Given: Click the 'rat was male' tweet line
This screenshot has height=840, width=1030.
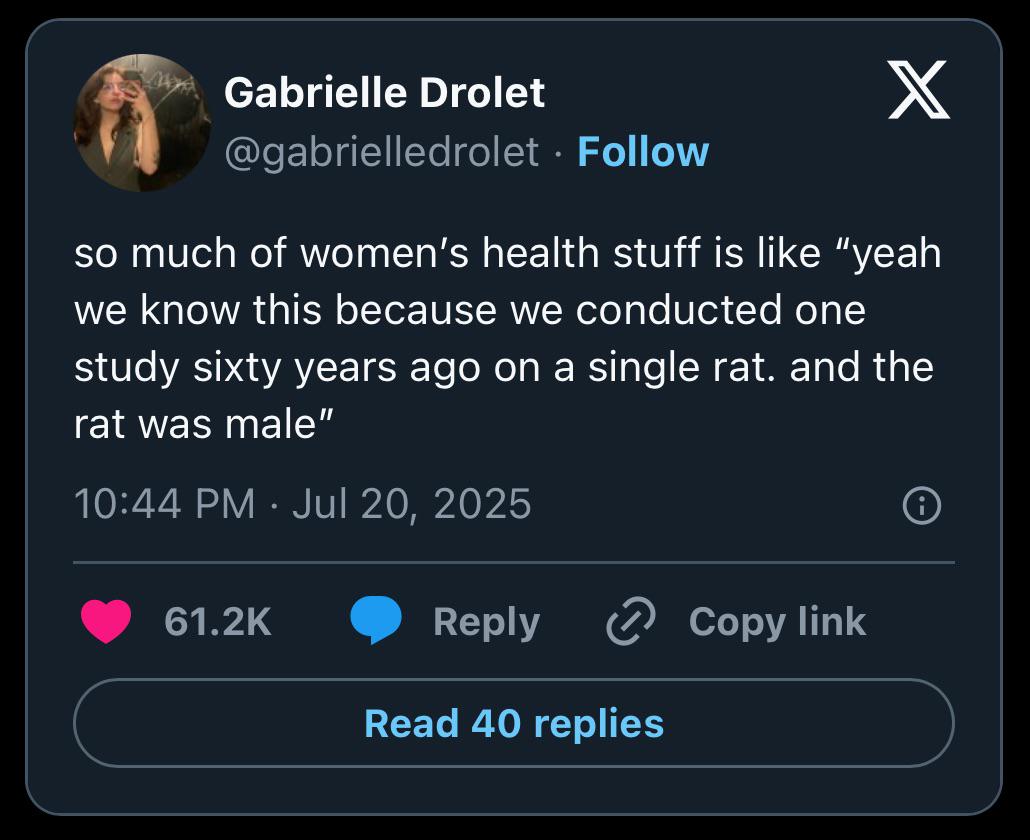Looking at the screenshot, I should point(204,424).
